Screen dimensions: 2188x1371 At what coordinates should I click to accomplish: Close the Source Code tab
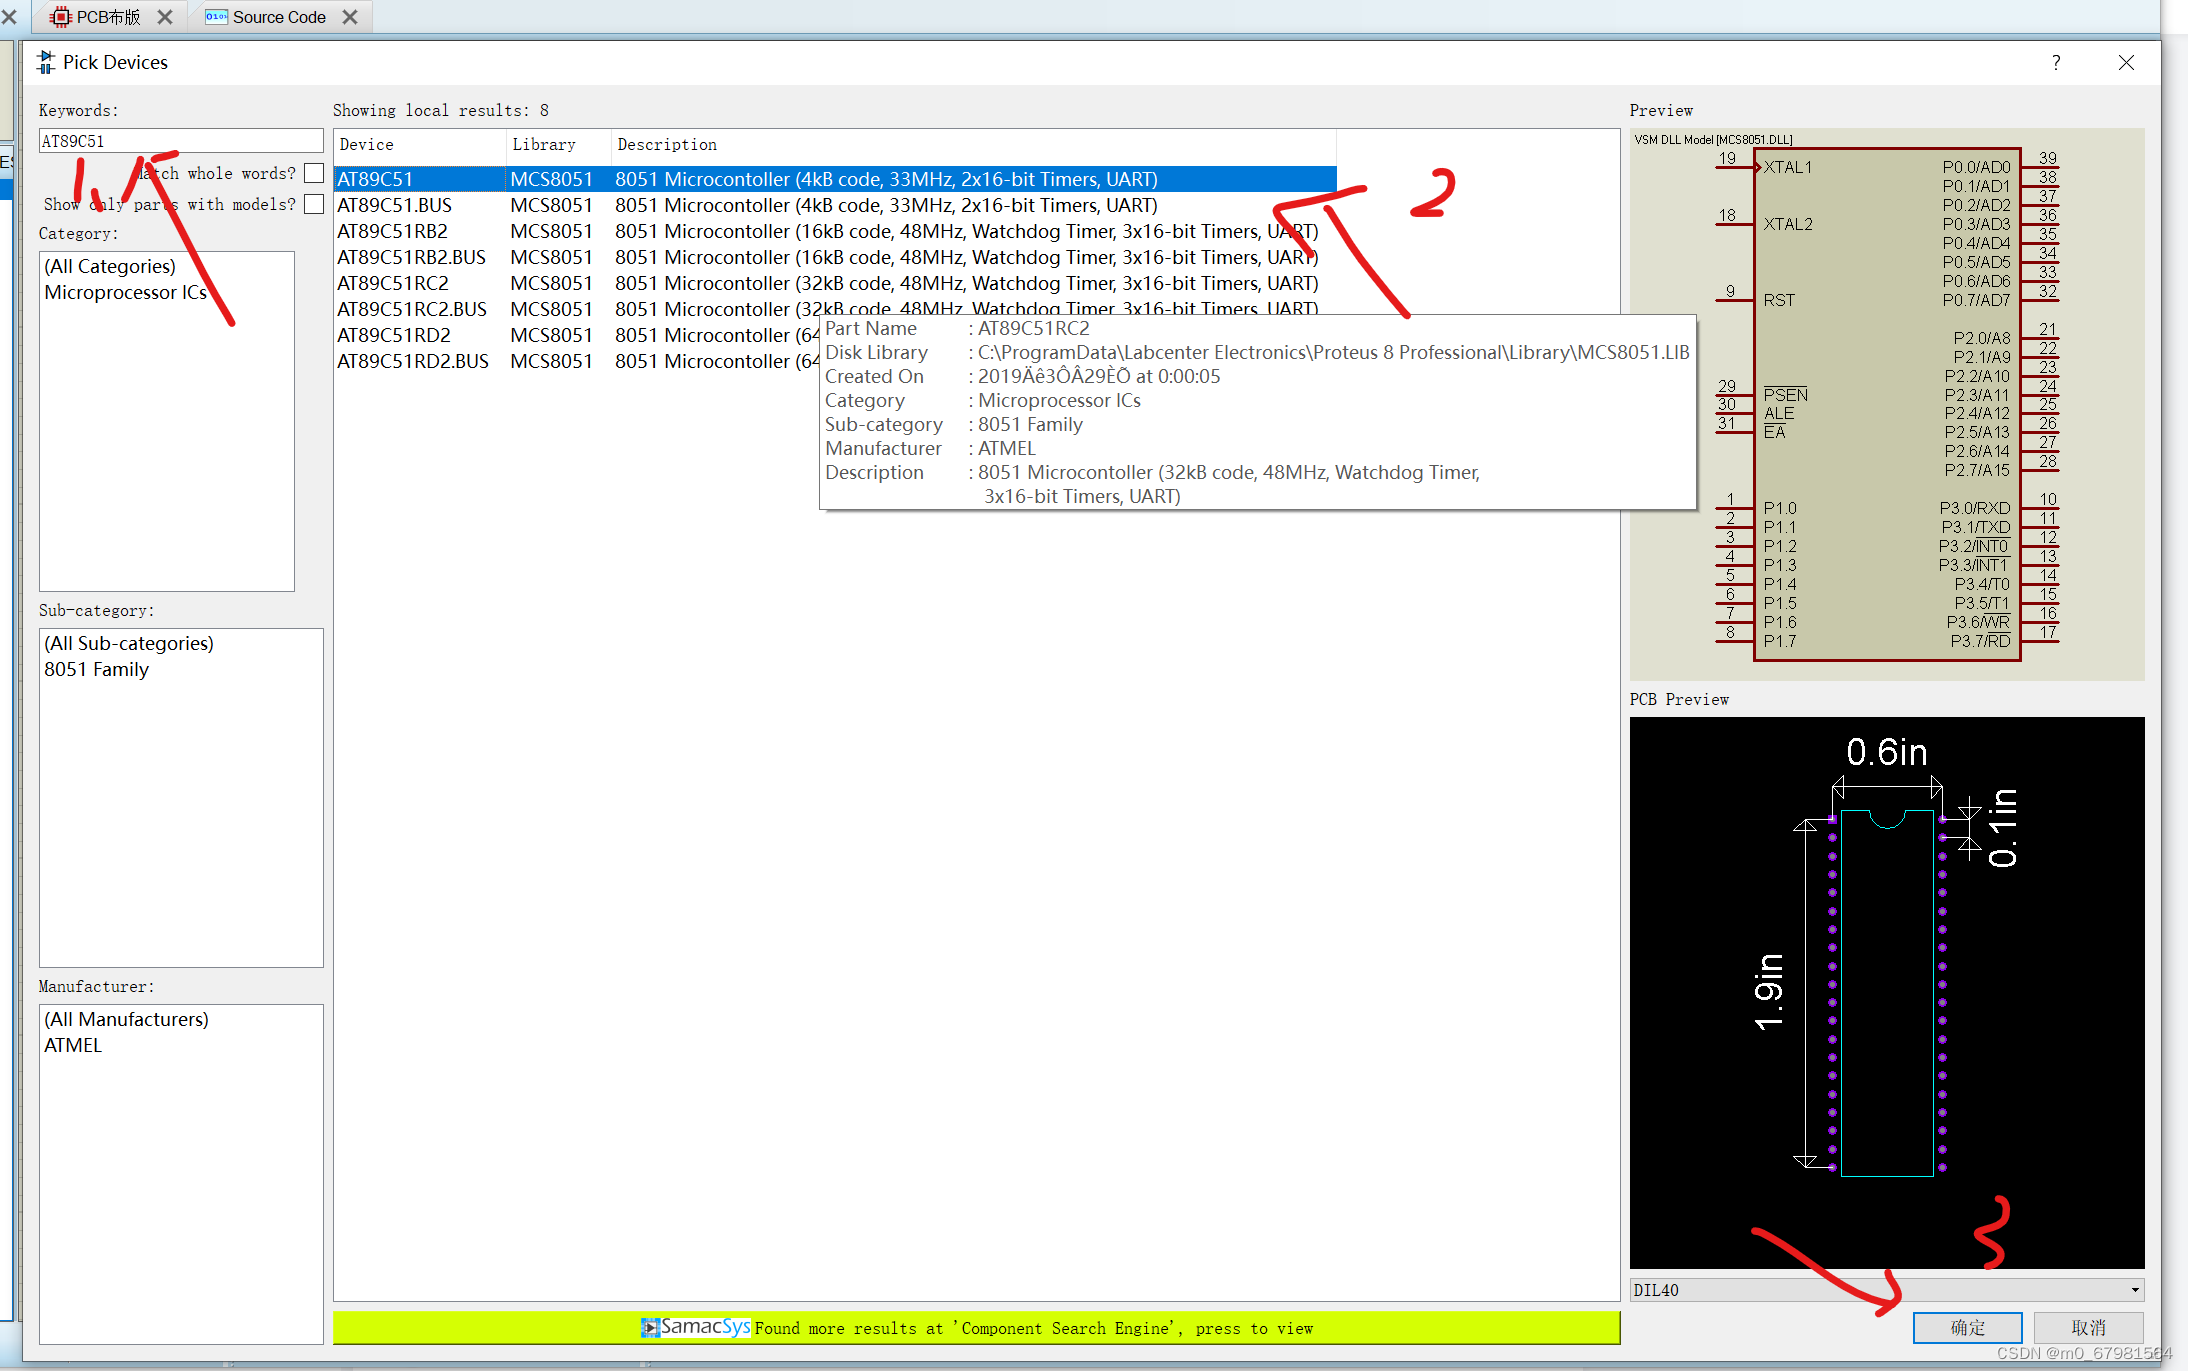[350, 17]
